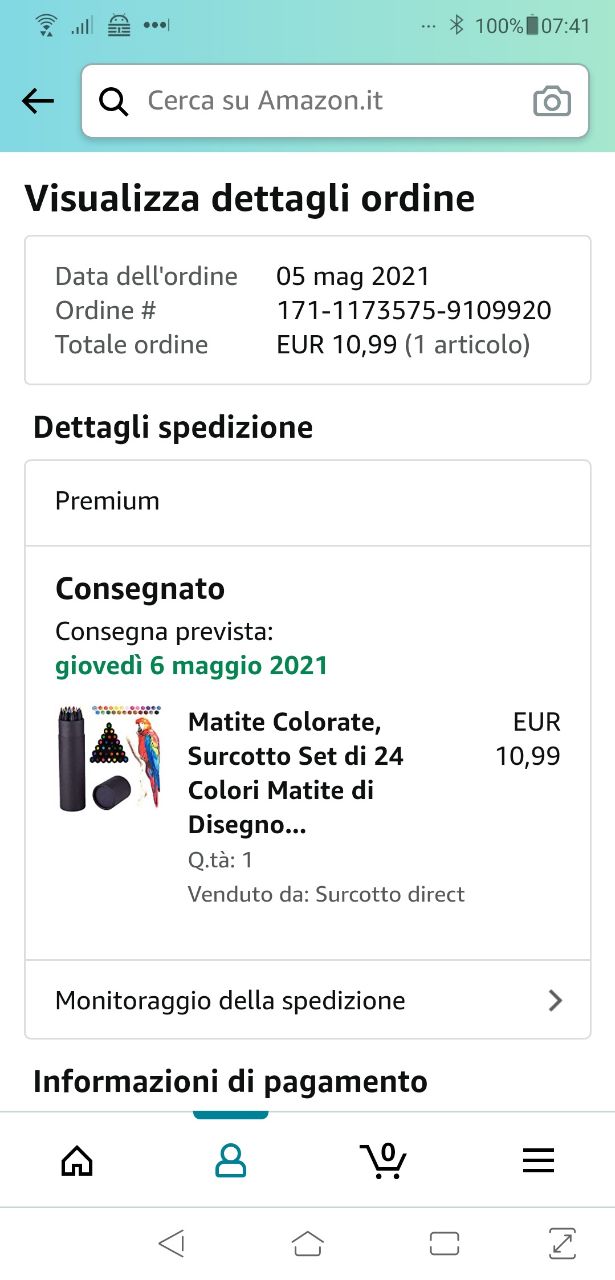Open the account profile icon

click(231, 1160)
